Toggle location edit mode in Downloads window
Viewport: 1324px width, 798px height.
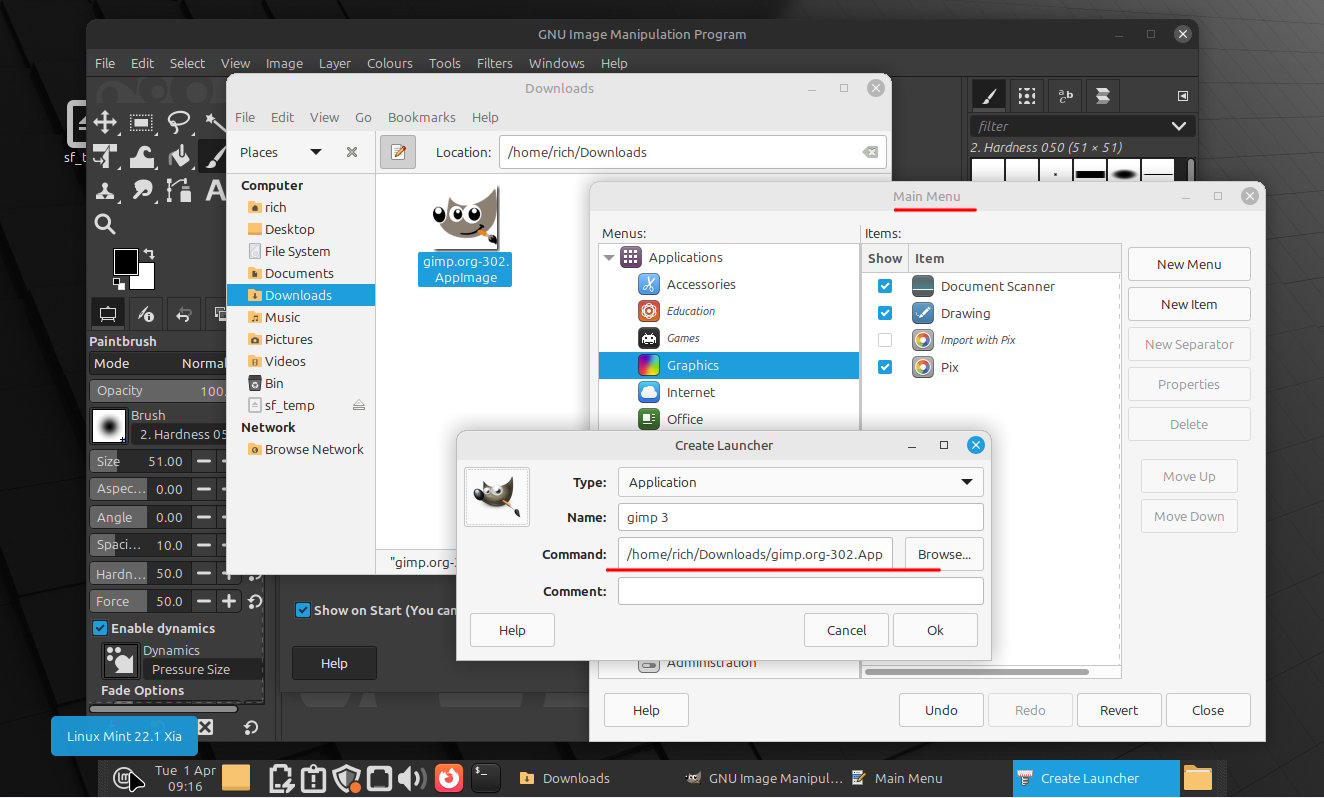coord(398,152)
